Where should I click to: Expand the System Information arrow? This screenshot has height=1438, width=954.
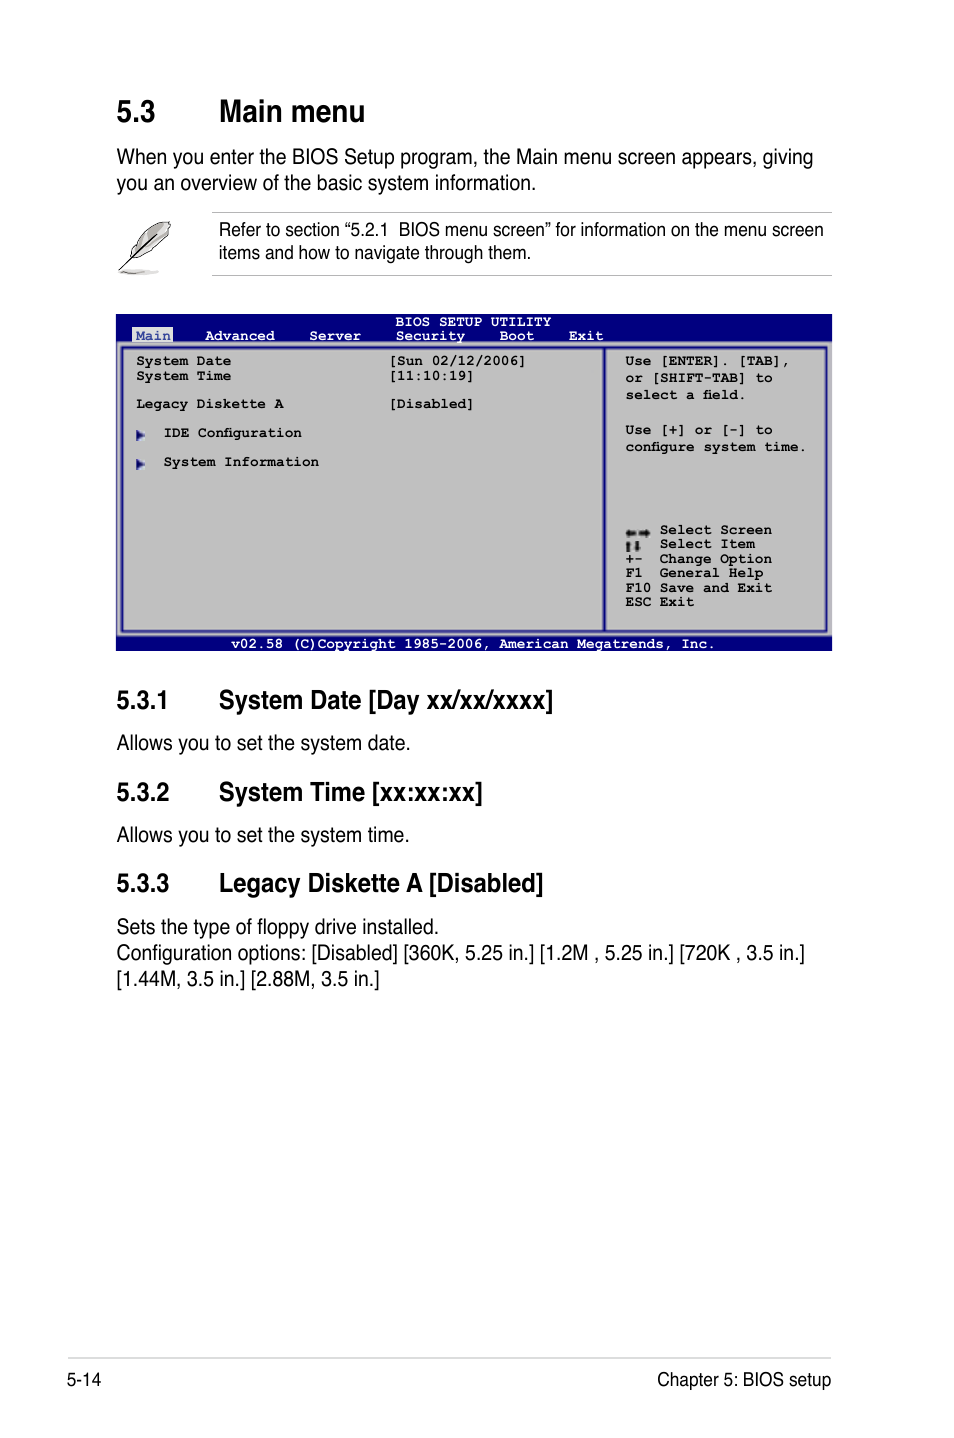pos(141,463)
